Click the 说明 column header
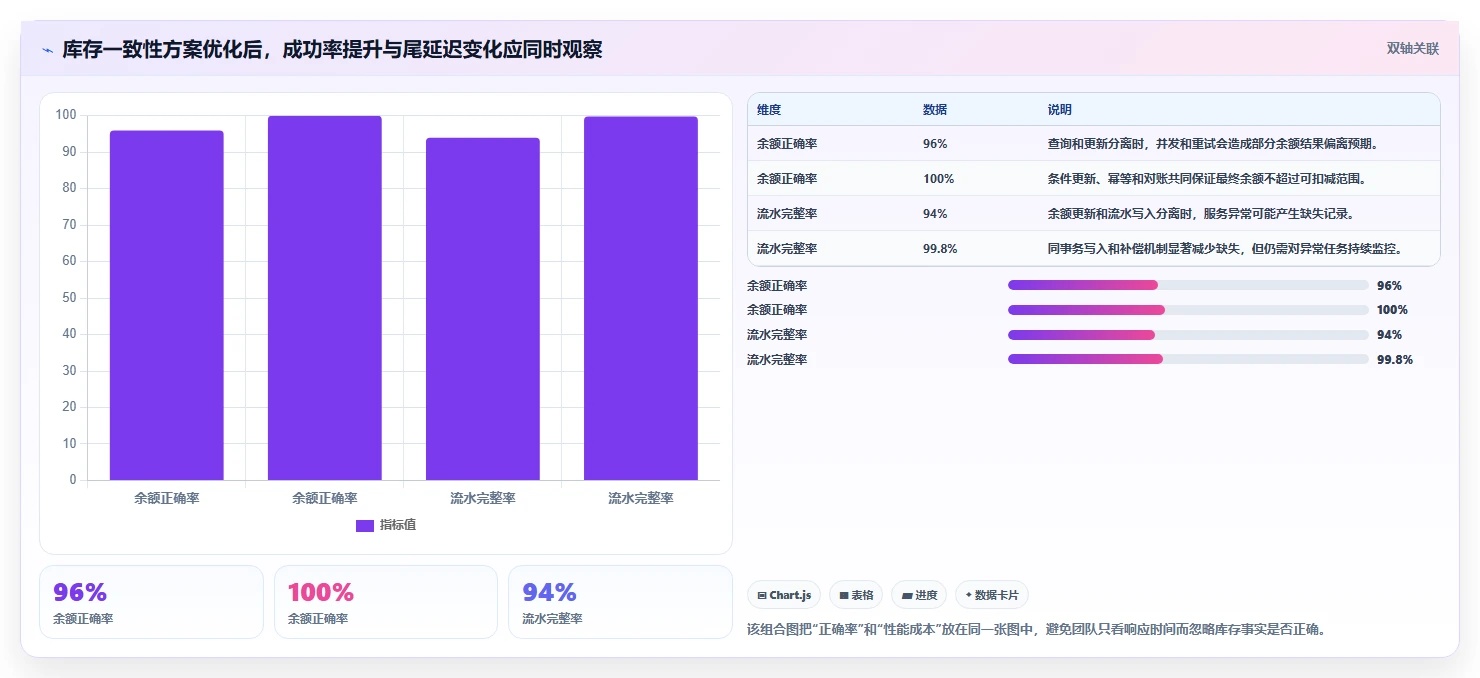 (1059, 109)
